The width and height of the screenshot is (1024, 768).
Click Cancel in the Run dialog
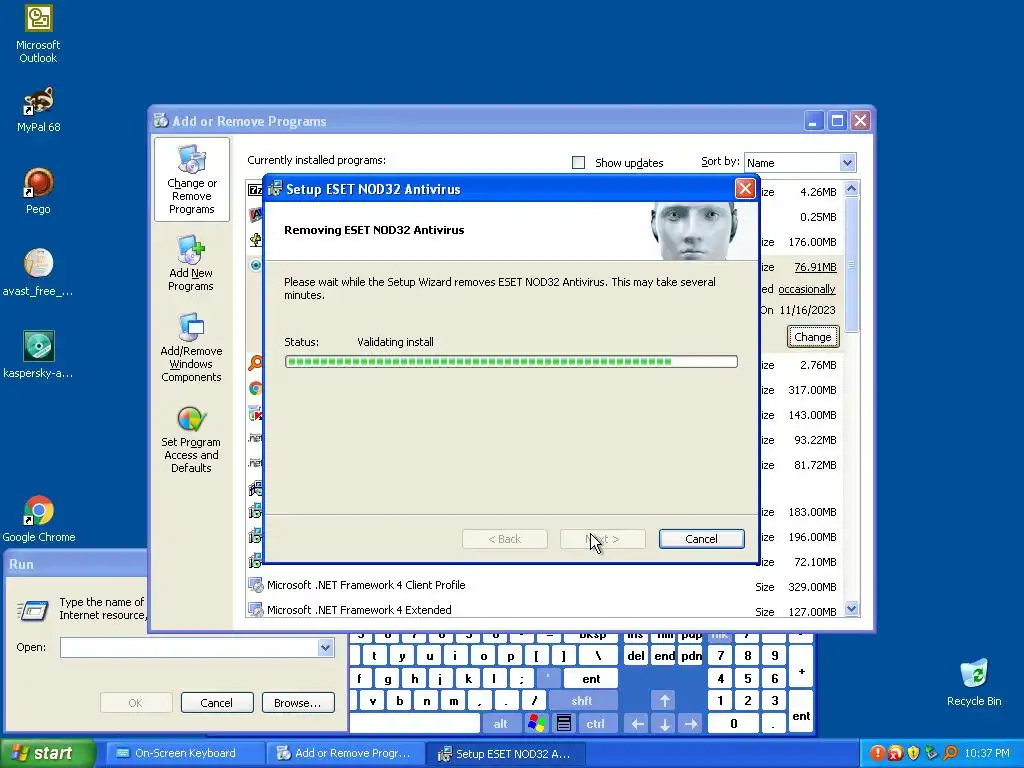216,703
